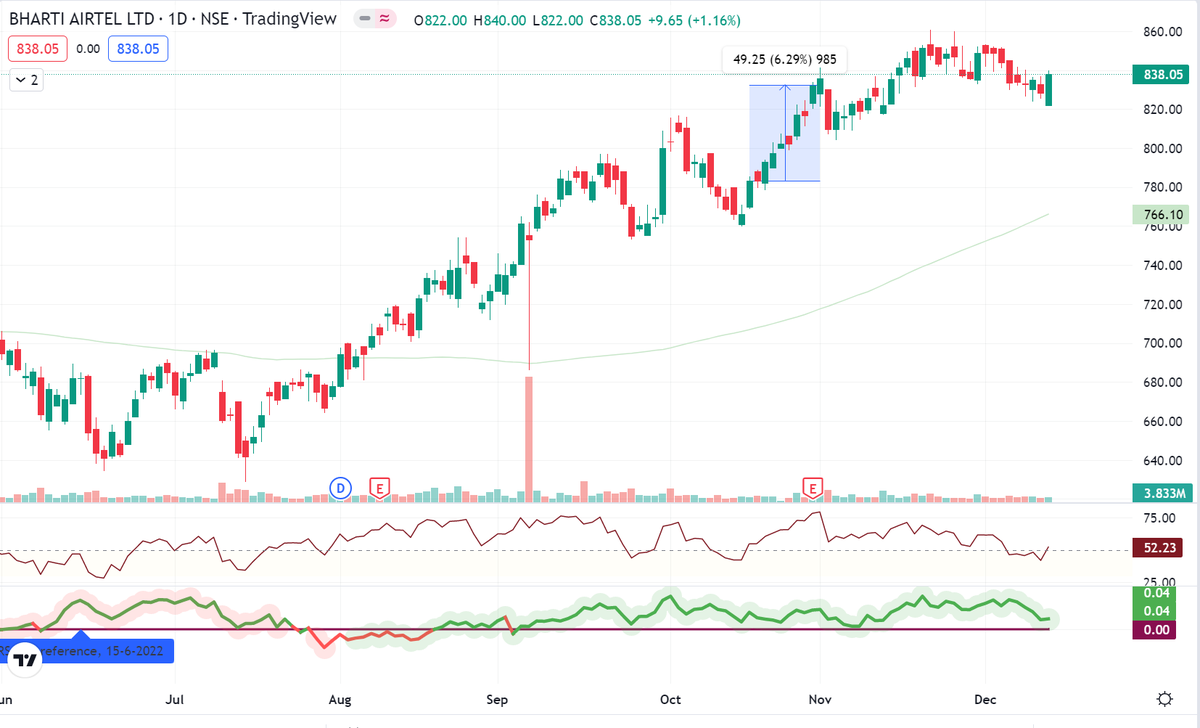Open the E earnings marker near Aug
The width and height of the screenshot is (1200, 728).
coord(379,488)
